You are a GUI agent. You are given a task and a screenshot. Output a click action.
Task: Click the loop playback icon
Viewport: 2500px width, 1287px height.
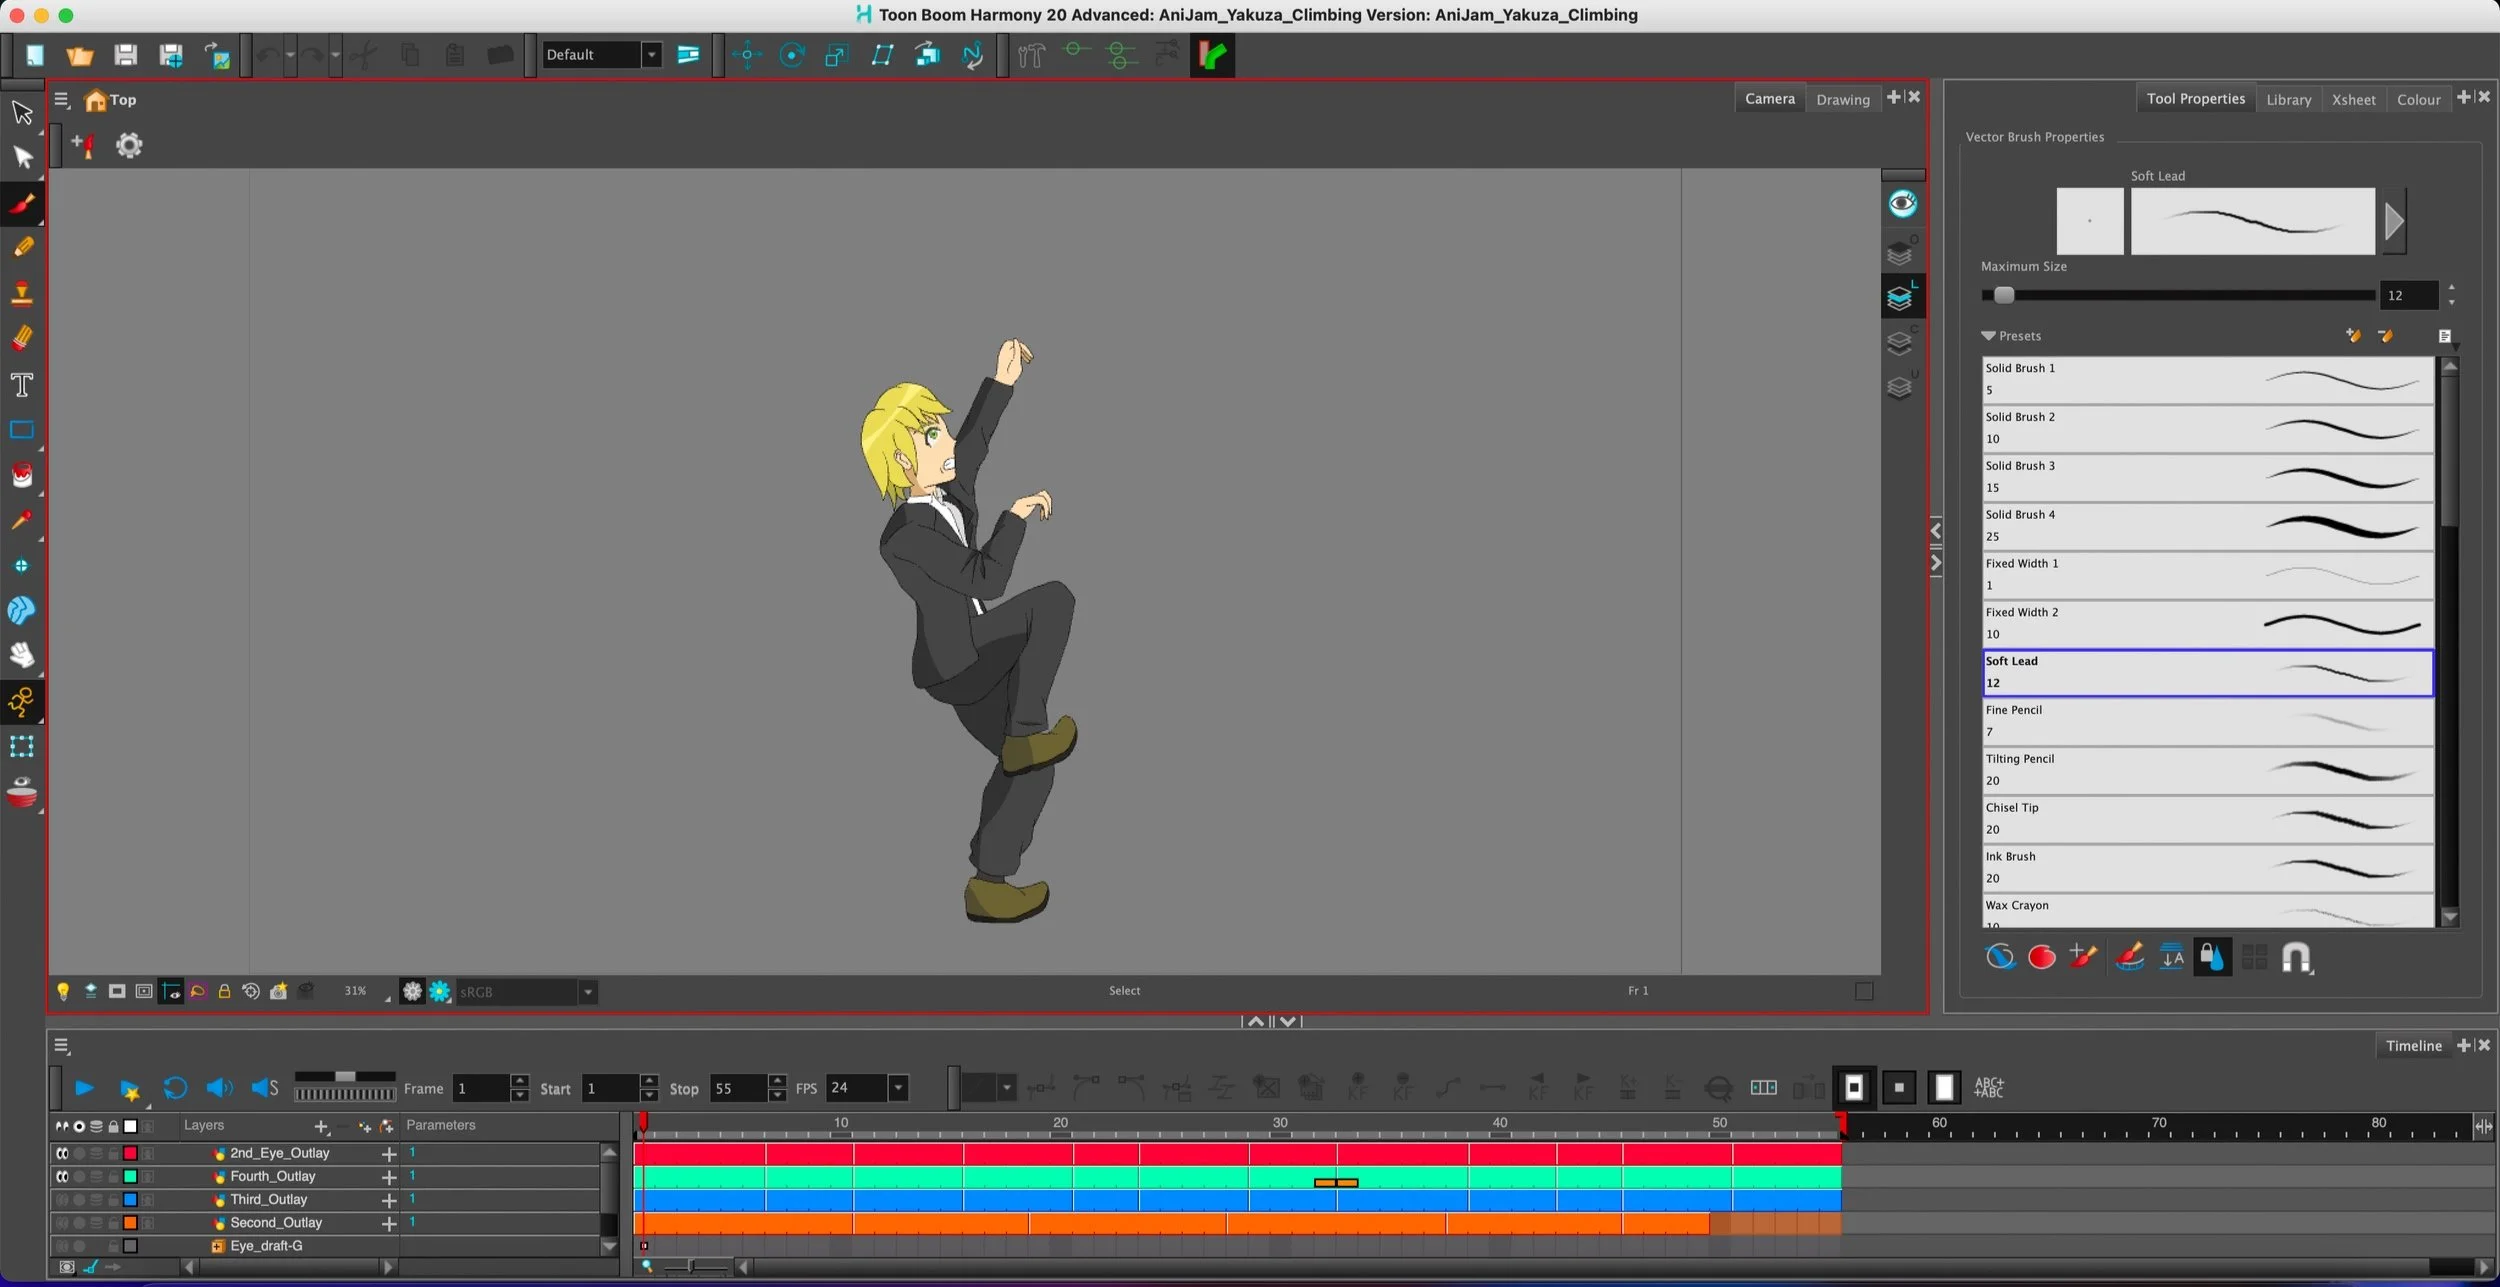175,1088
